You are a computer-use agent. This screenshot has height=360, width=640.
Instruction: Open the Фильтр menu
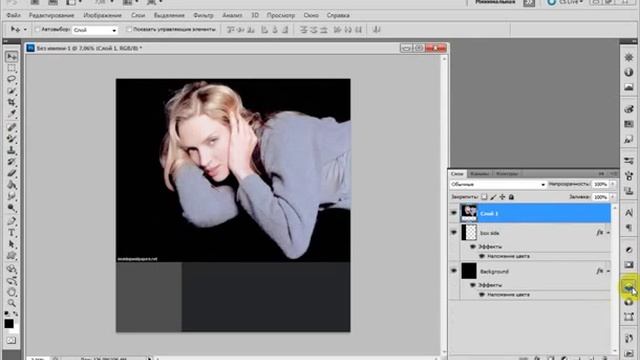(x=203, y=15)
